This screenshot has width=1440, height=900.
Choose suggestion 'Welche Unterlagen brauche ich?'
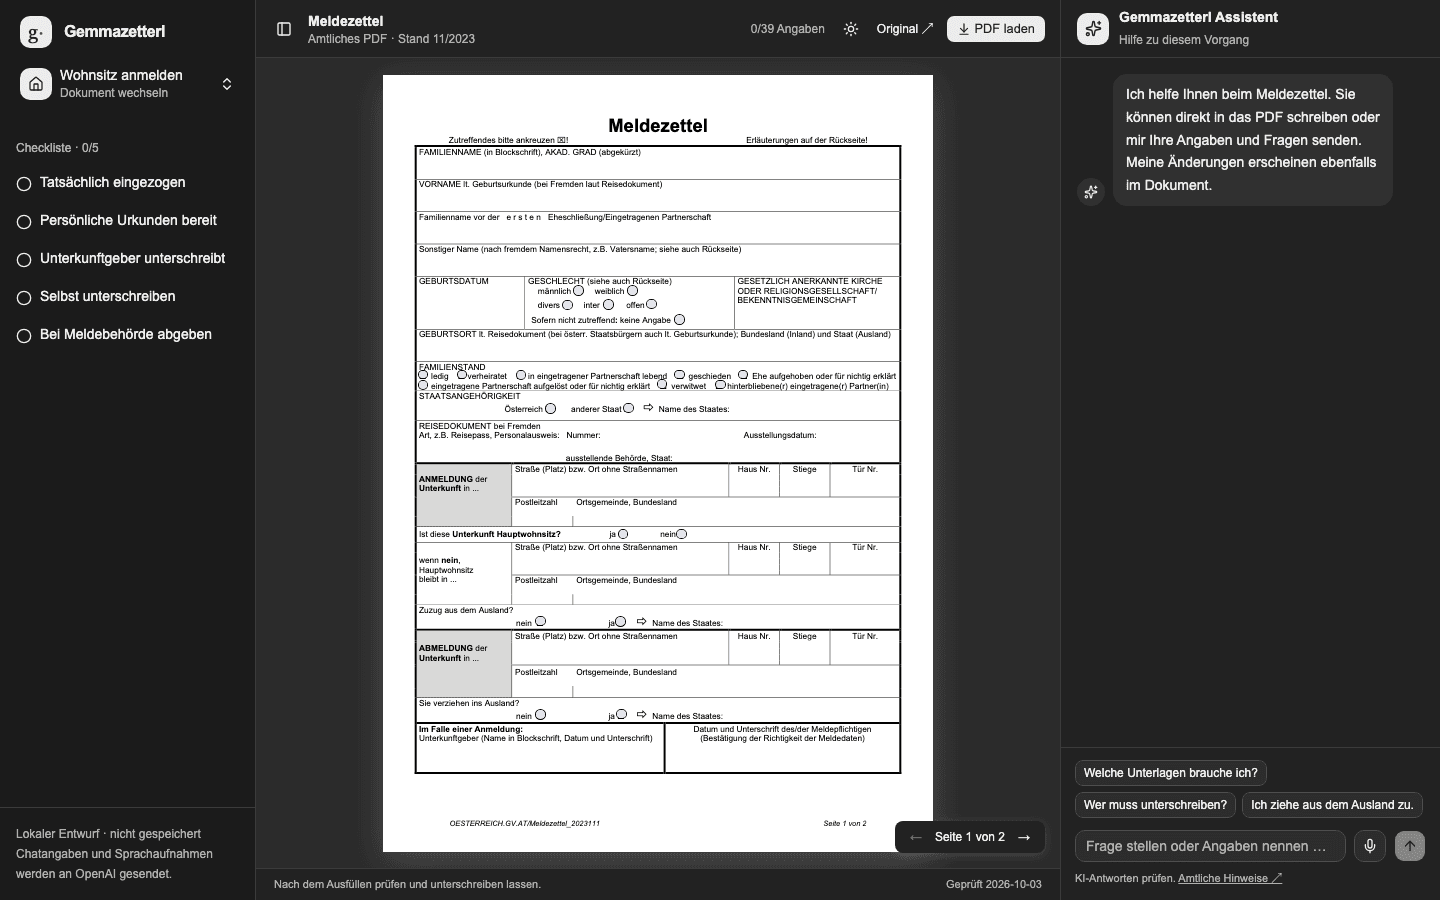1171,773
